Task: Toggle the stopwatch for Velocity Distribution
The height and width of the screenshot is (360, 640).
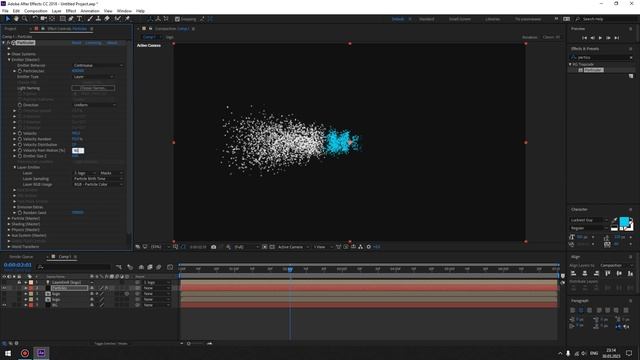Action: tap(20, 145)
